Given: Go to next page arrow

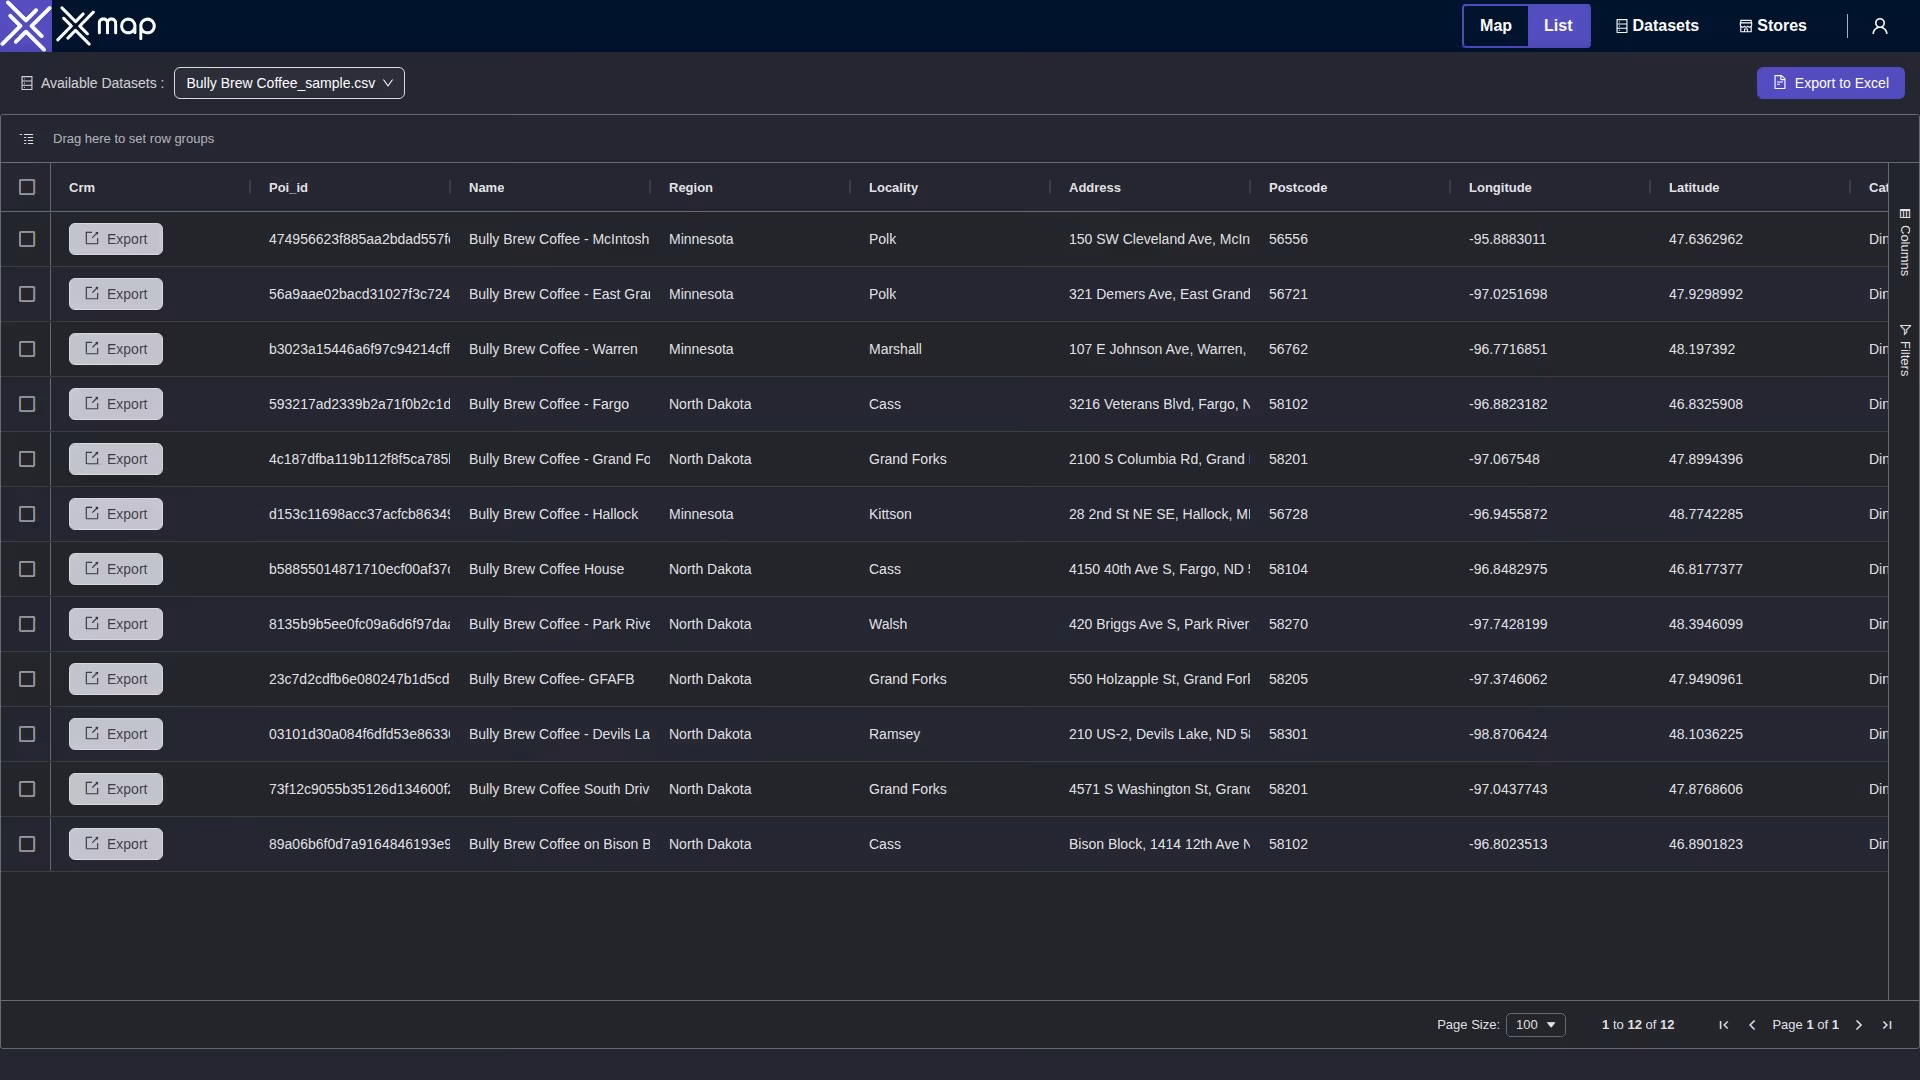Looking at the screenshot, I should tap(1859, 1025).
